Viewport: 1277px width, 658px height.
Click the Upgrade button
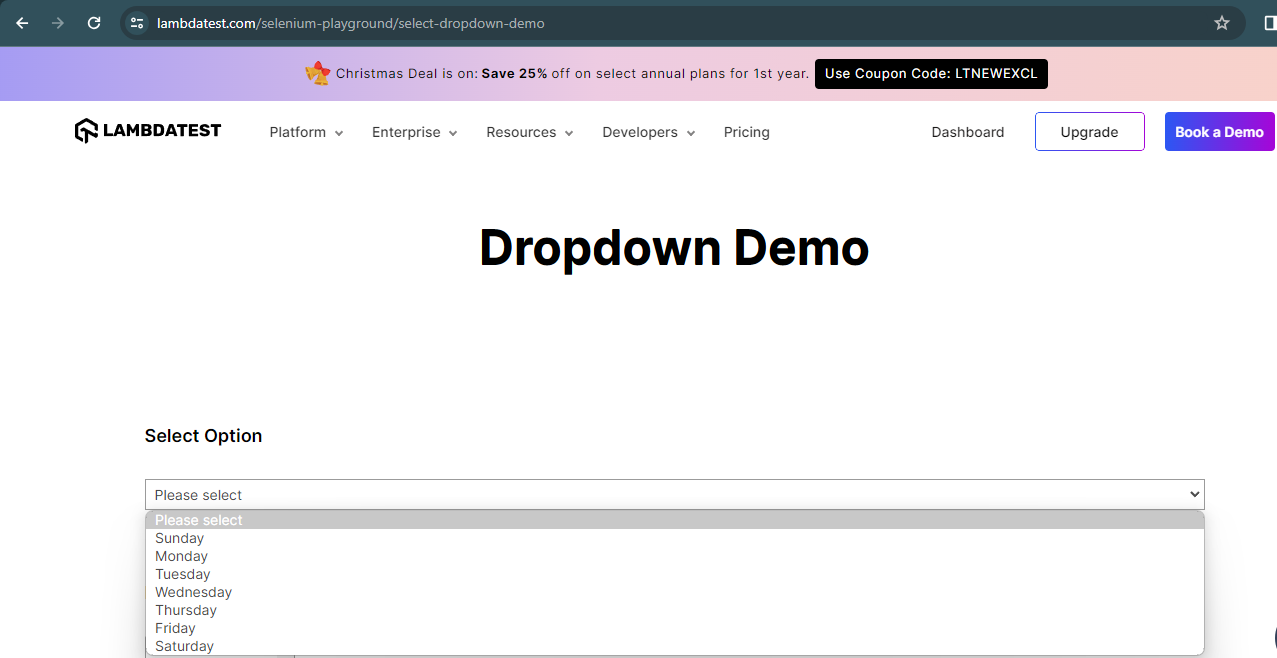[x=1090, y=132]
